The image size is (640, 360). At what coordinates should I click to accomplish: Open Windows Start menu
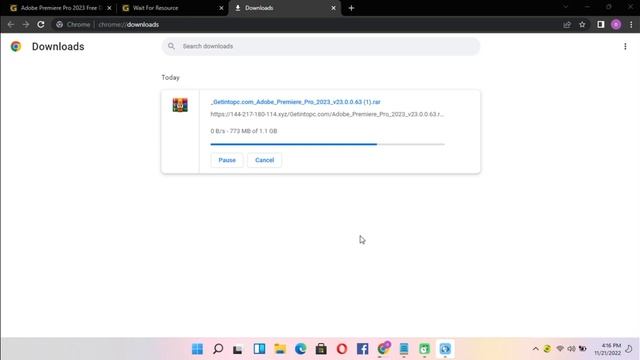198,349
